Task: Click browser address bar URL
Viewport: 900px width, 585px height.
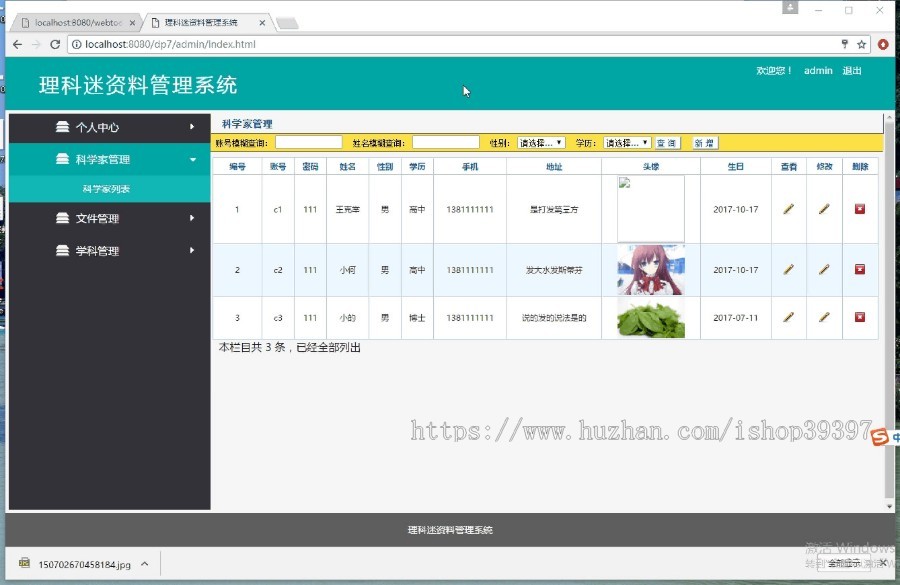Action: coord(170,44)
